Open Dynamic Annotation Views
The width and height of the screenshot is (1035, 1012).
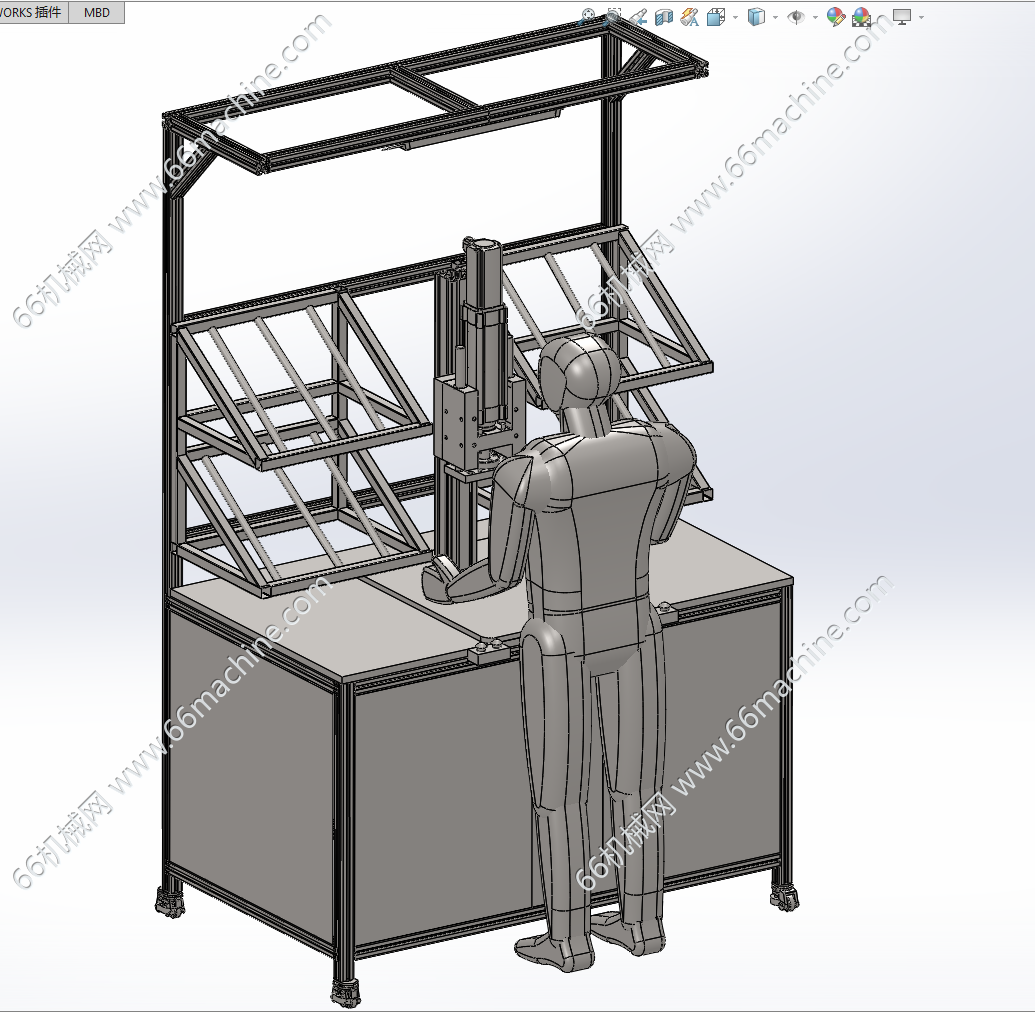point(690,17)
